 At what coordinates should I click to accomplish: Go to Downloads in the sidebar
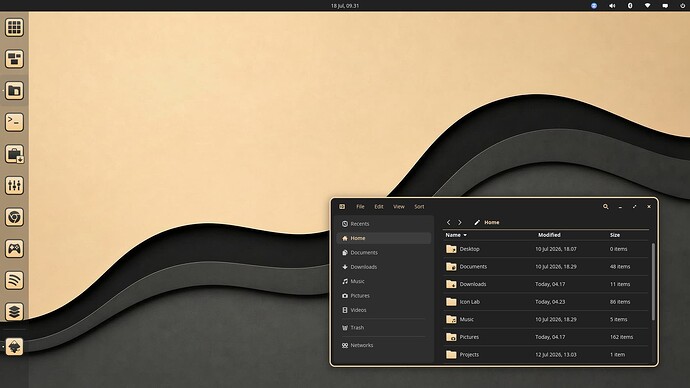pyautogui.click(x=384, y=267)
